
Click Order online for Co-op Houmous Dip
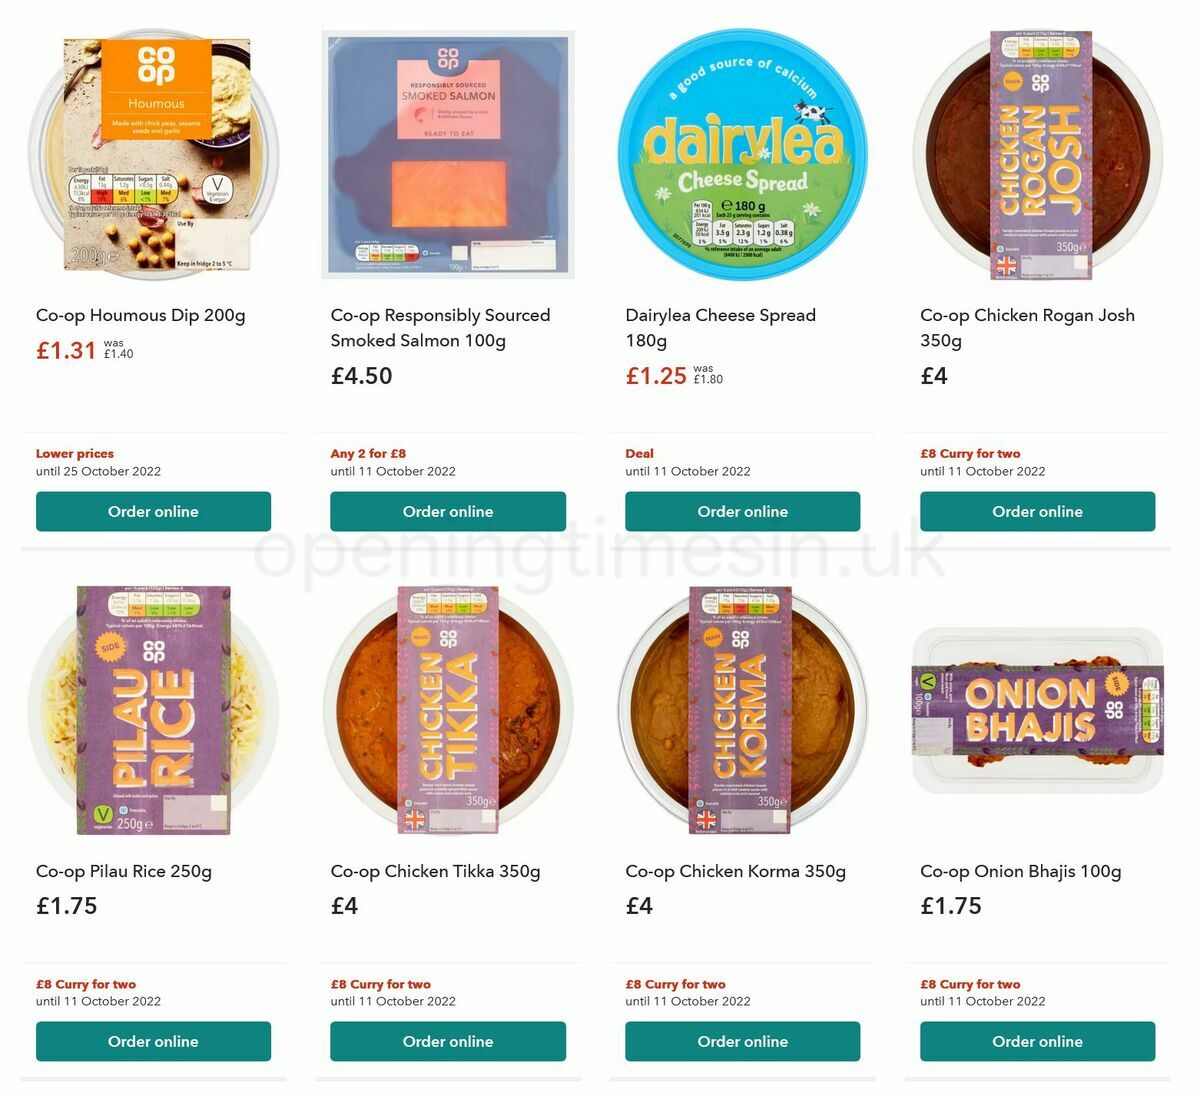pos(153,511)
